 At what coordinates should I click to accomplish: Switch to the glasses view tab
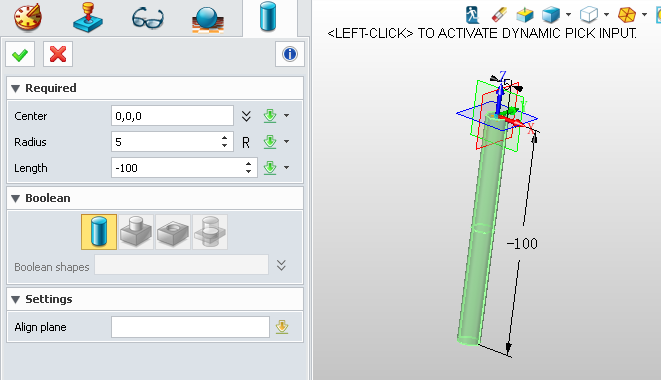coord(148,19)
